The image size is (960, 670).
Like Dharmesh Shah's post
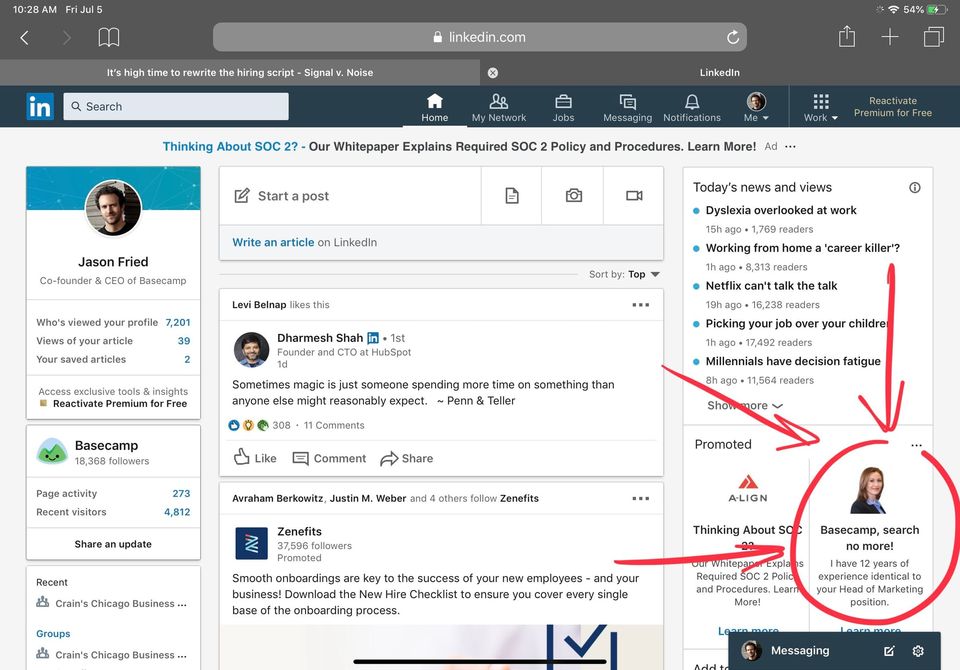(x=255, y=458)
